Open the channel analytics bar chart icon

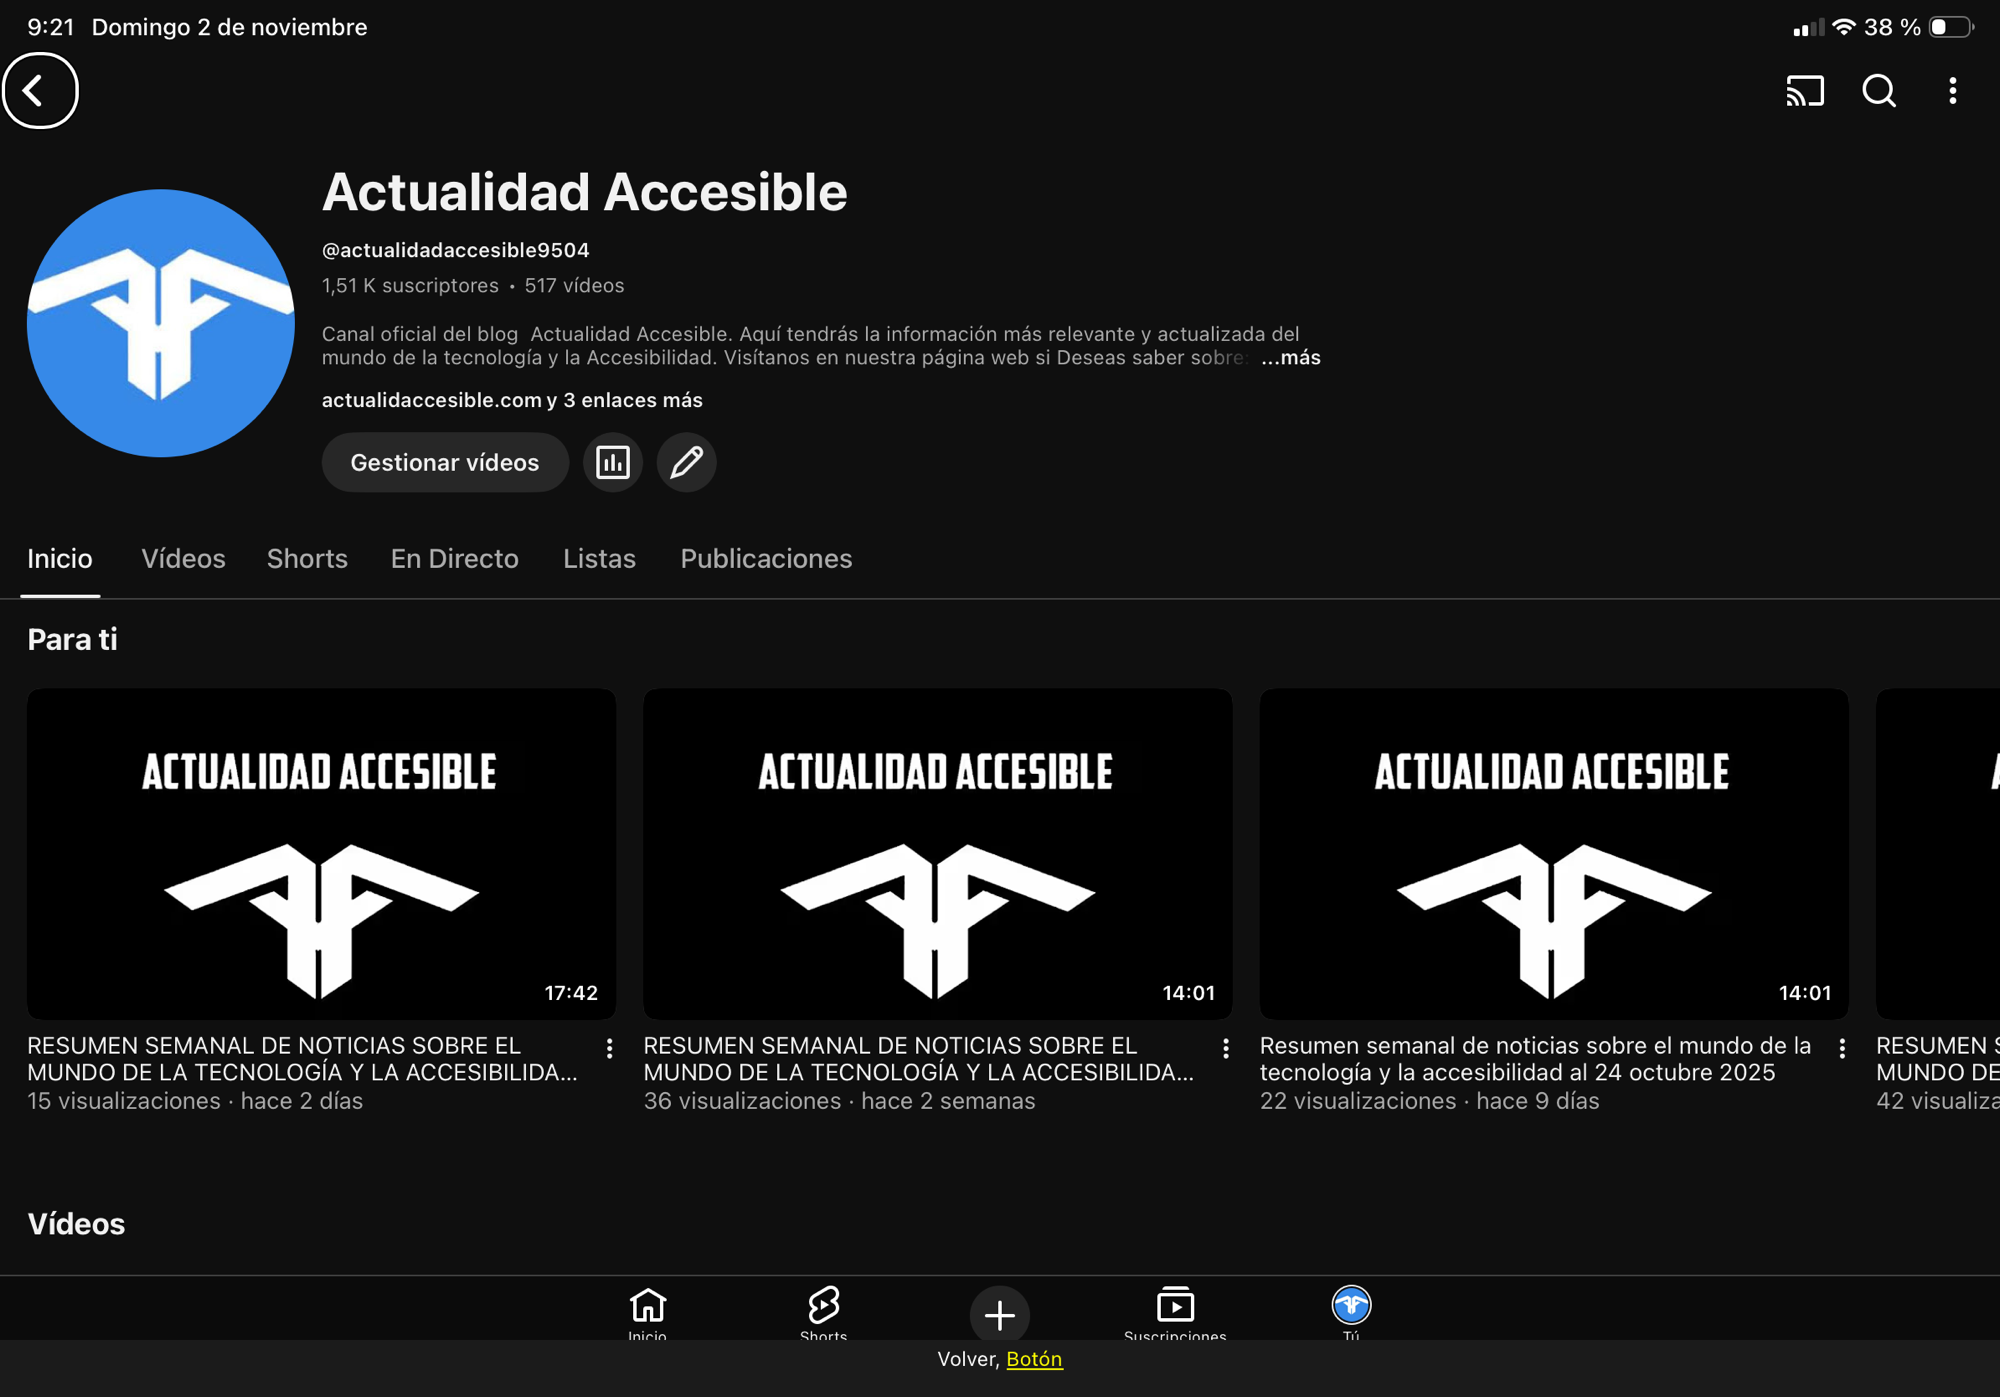(x=612, y=462)
